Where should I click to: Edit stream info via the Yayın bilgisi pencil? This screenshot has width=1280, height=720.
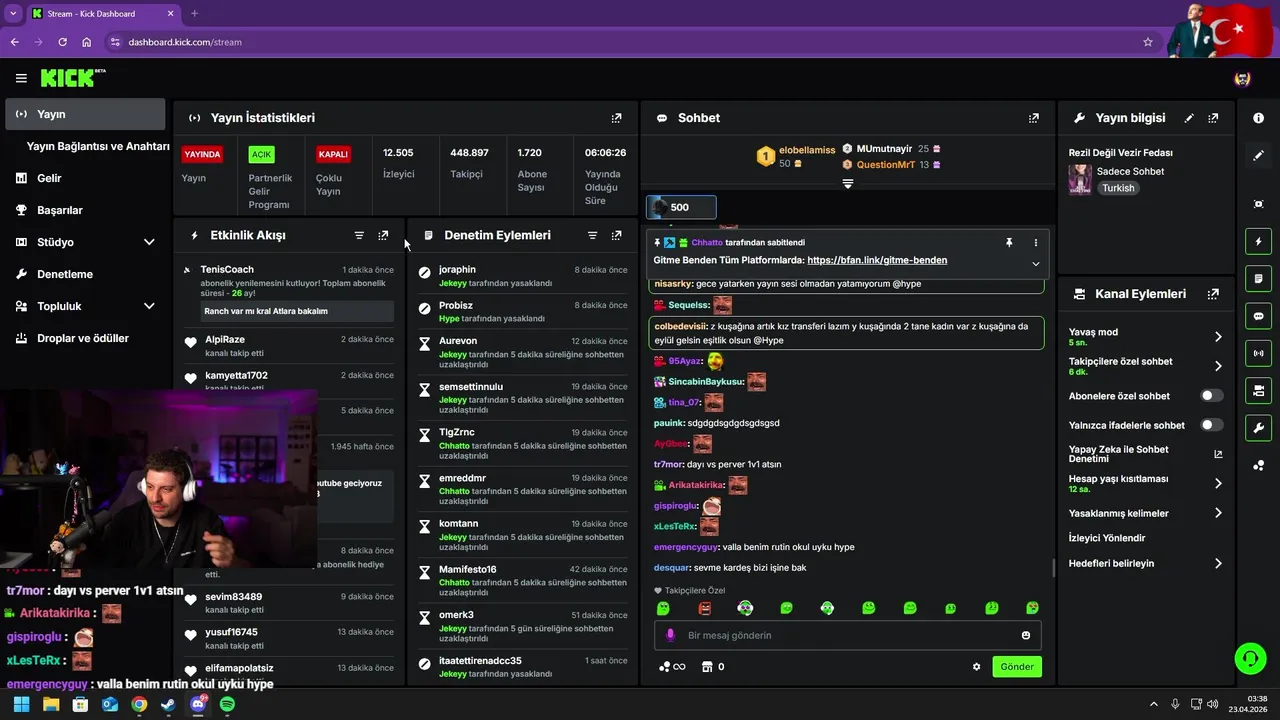coord(1189,118)
